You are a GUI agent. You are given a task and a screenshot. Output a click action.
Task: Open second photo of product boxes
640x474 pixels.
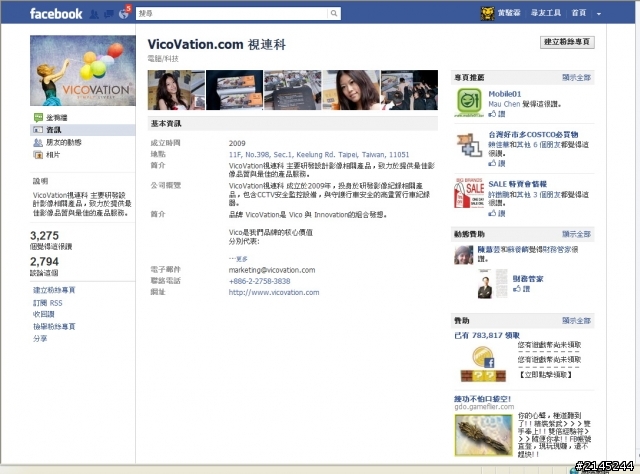[x=234, y=90]
